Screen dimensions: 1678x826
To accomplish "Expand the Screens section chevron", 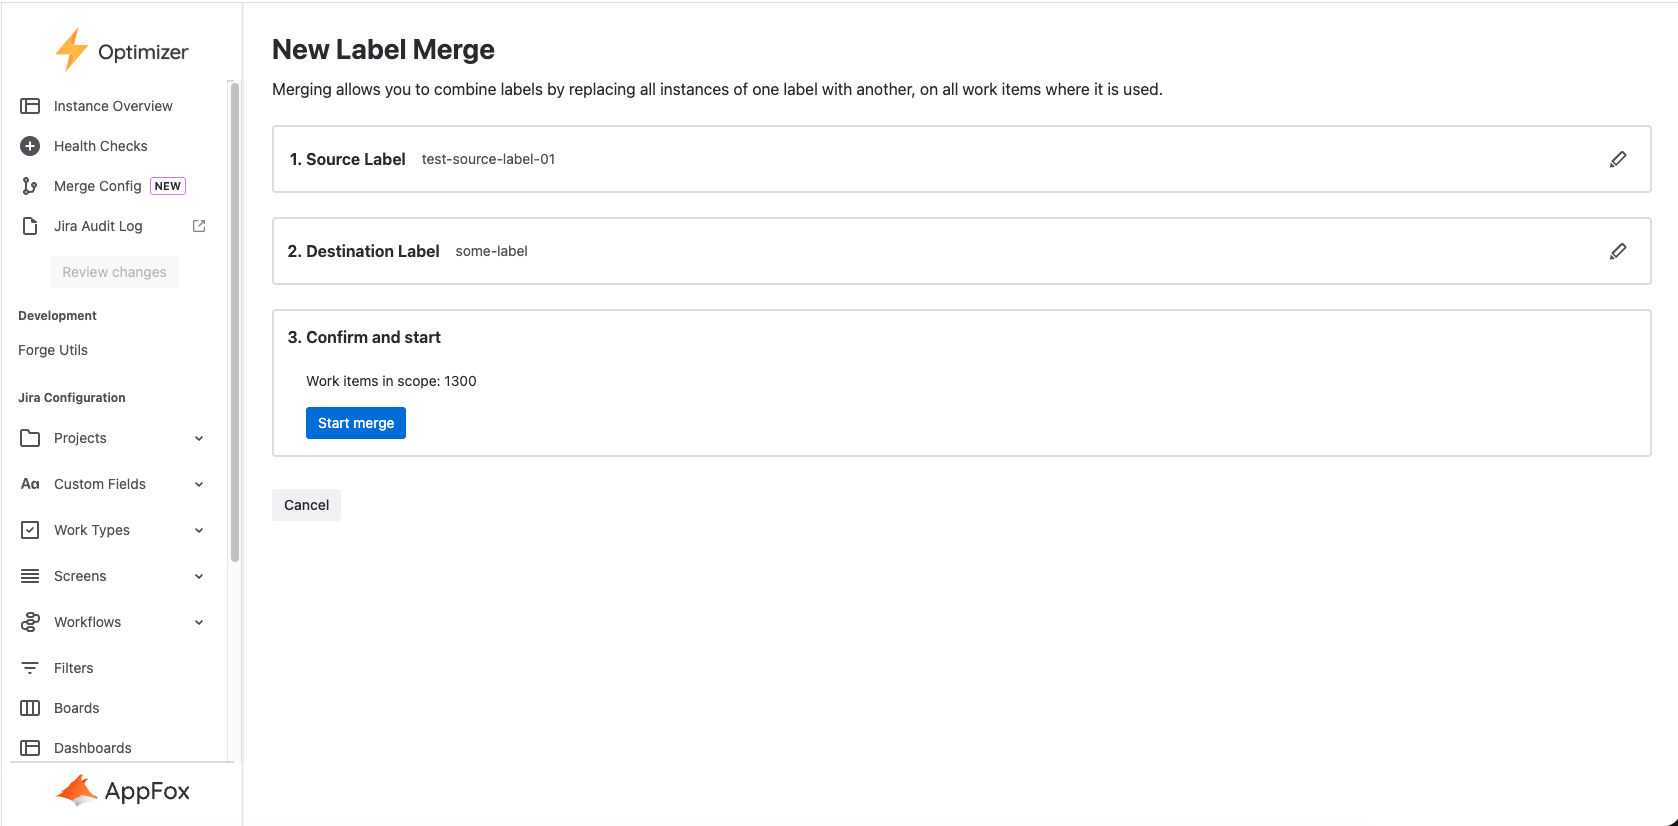I will 199,576.
